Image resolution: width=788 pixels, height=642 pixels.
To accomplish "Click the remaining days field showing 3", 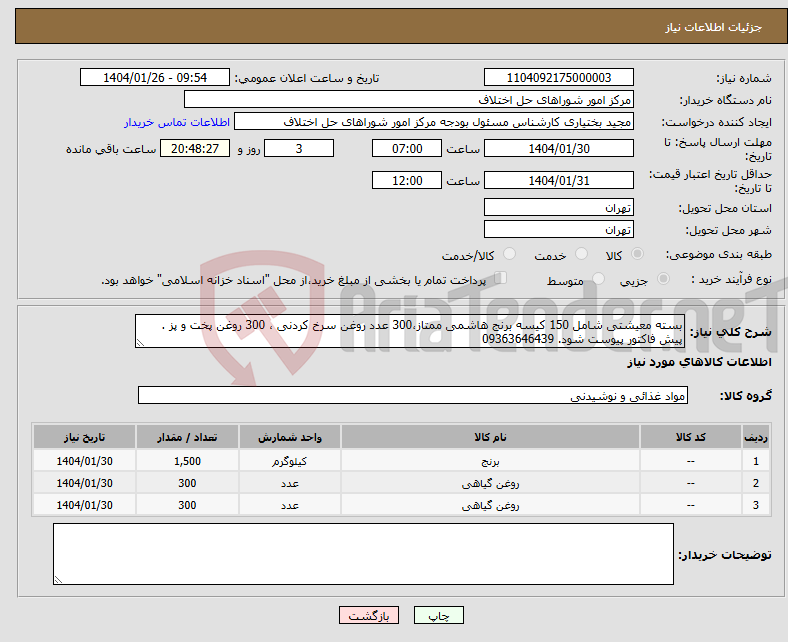I will pyautogui.click(x=299, y=148).
